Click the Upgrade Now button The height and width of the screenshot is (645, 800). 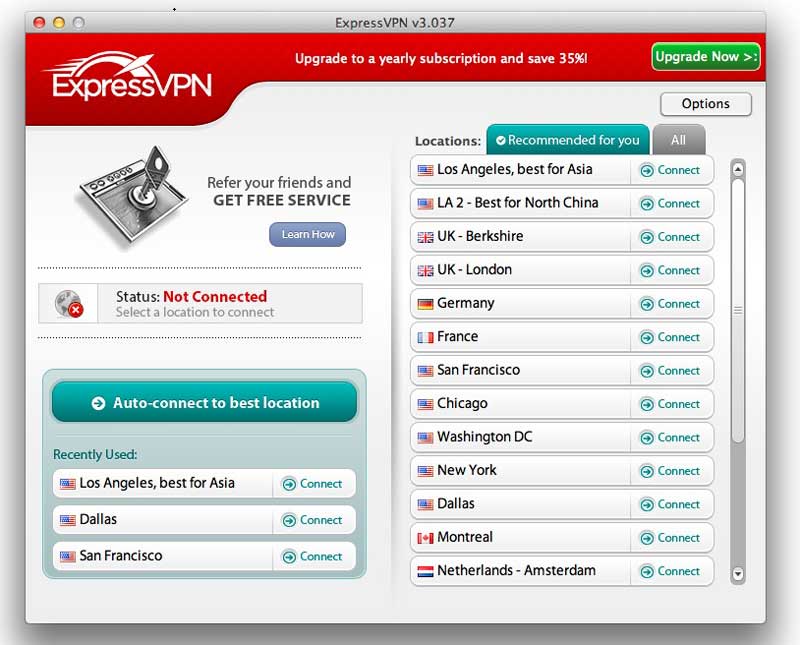click(x=705, y=57)
